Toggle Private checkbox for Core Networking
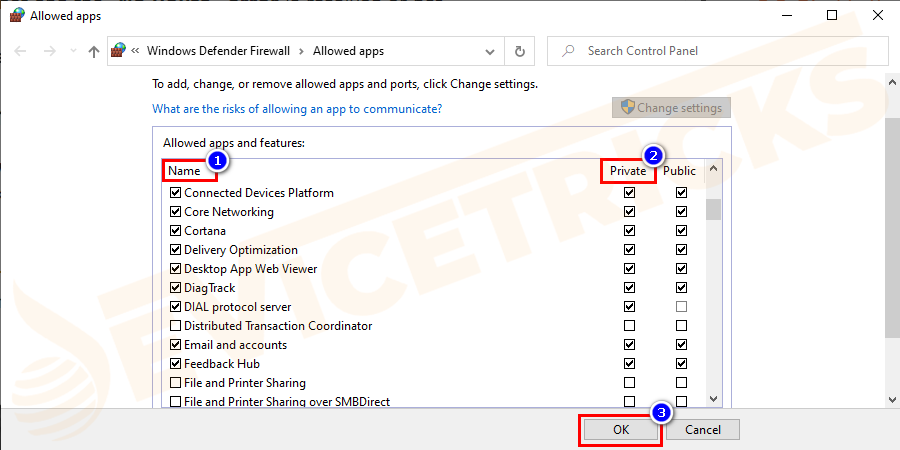Viewport: 900px width, 450px height. 630,212
